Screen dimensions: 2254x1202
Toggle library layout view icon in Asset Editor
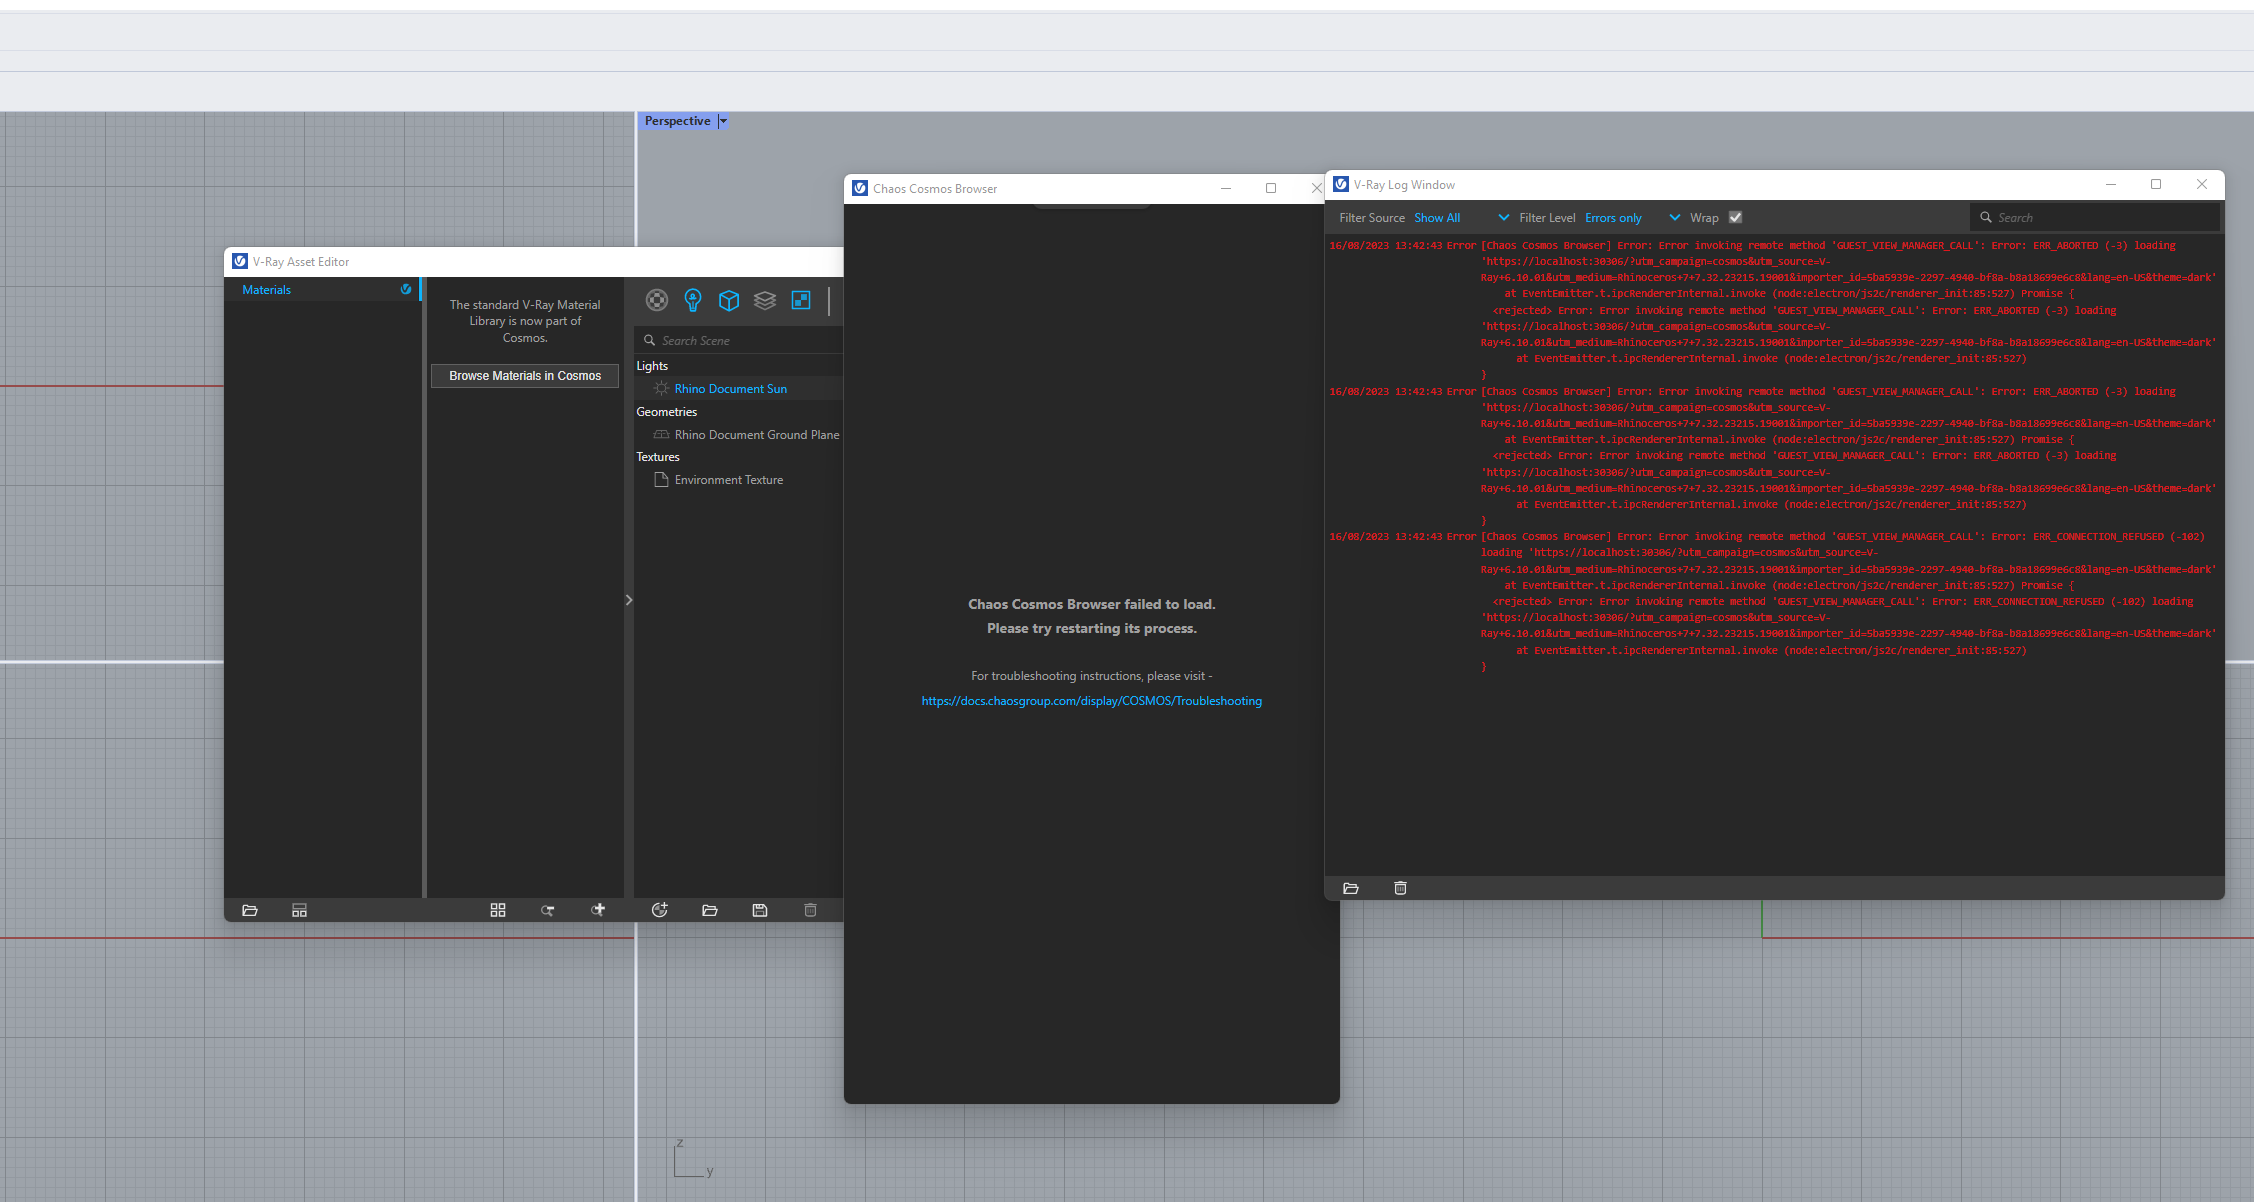click(299, 910)
